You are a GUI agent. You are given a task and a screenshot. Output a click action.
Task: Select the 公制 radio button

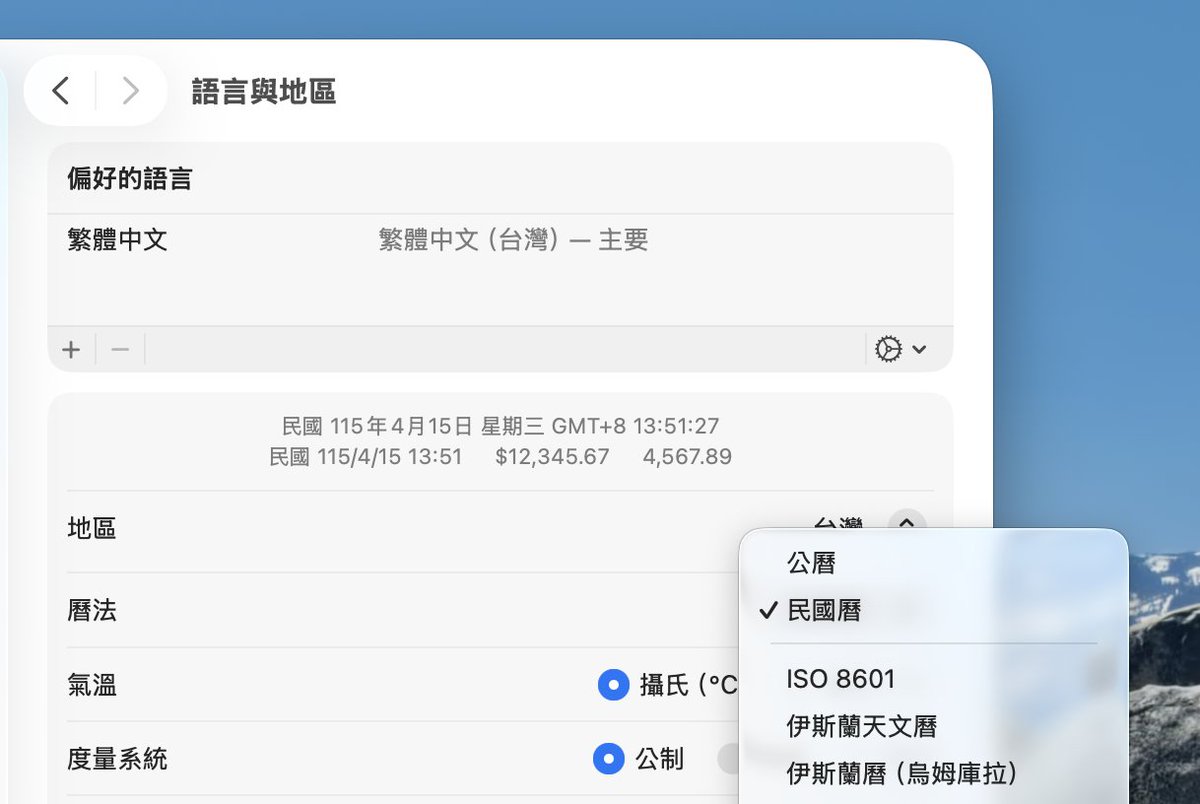[x=607, y=759]
